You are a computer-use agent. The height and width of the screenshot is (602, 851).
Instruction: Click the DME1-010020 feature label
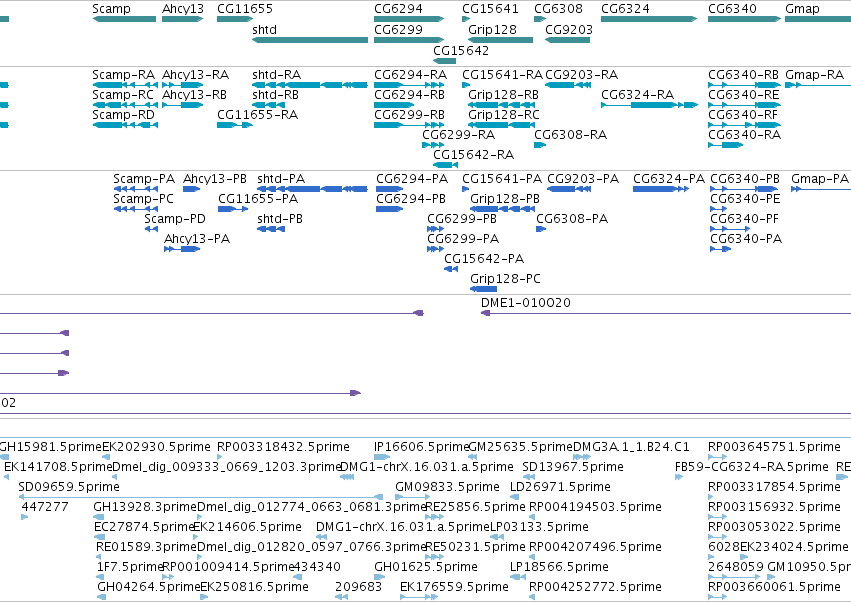[x=526, y=303]
